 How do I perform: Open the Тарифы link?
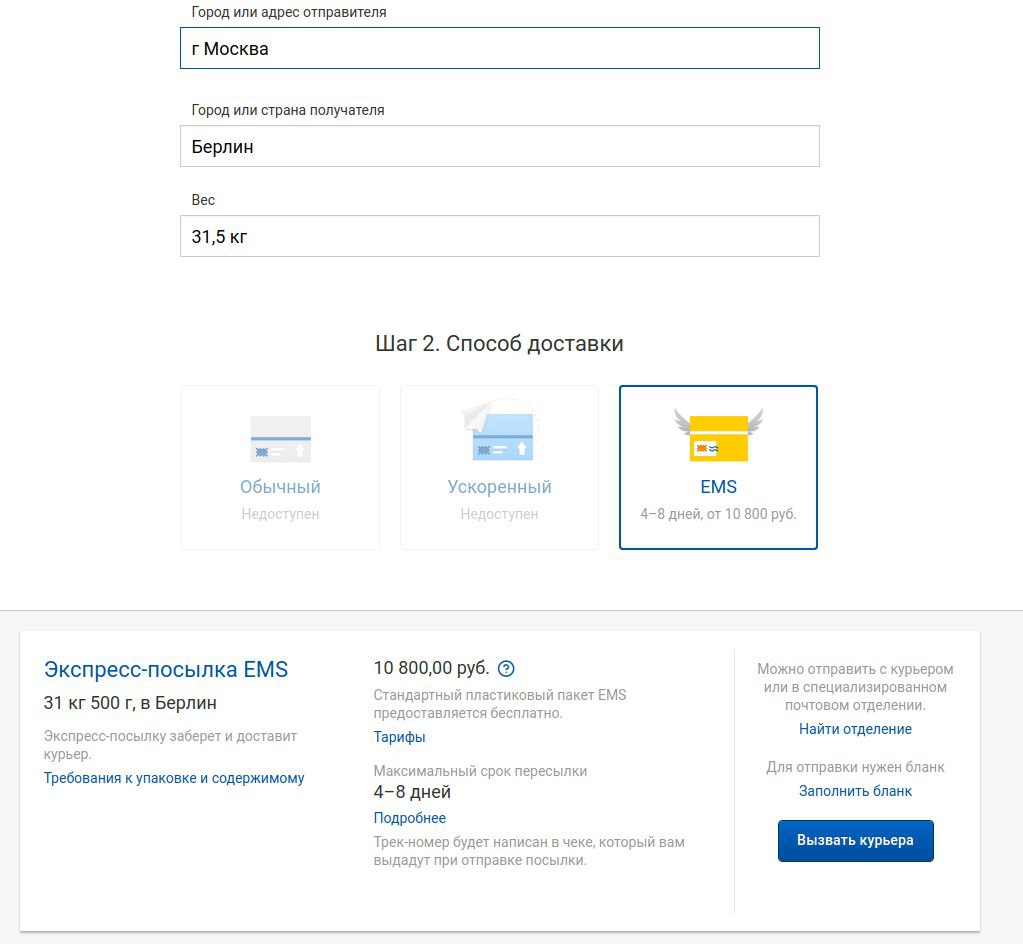[399, 737]
